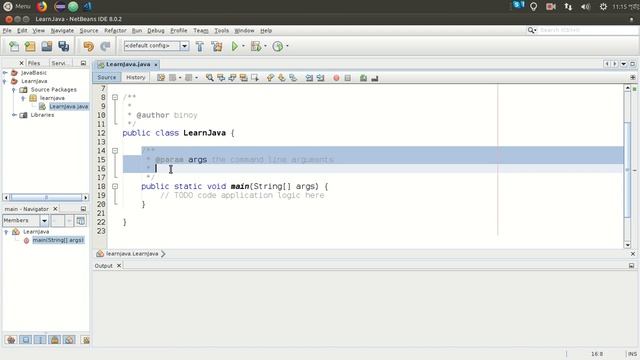Toggle Bookmark icon in editor toolbar
The height and width of the screenshot is (360, 640).
(x=293, y=78)
